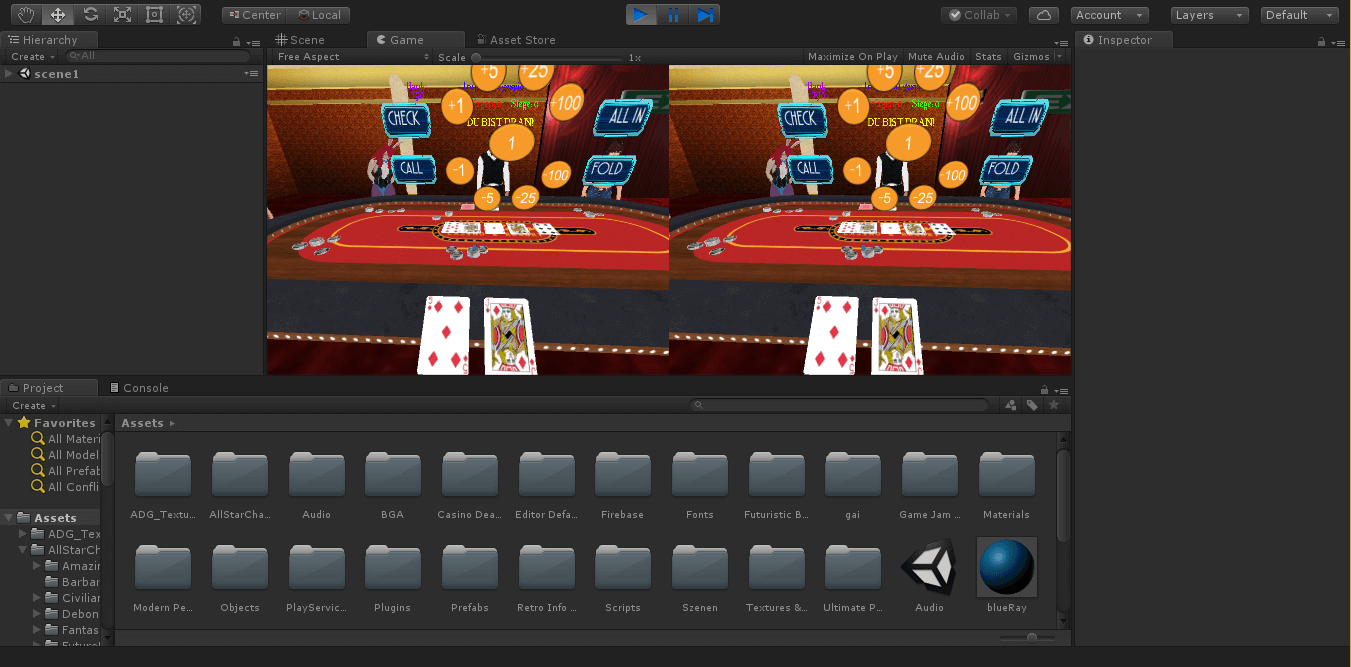1351x667 pixels.
Task: Adjust the Game view Scale slider
Action: (x=546, y=58)
